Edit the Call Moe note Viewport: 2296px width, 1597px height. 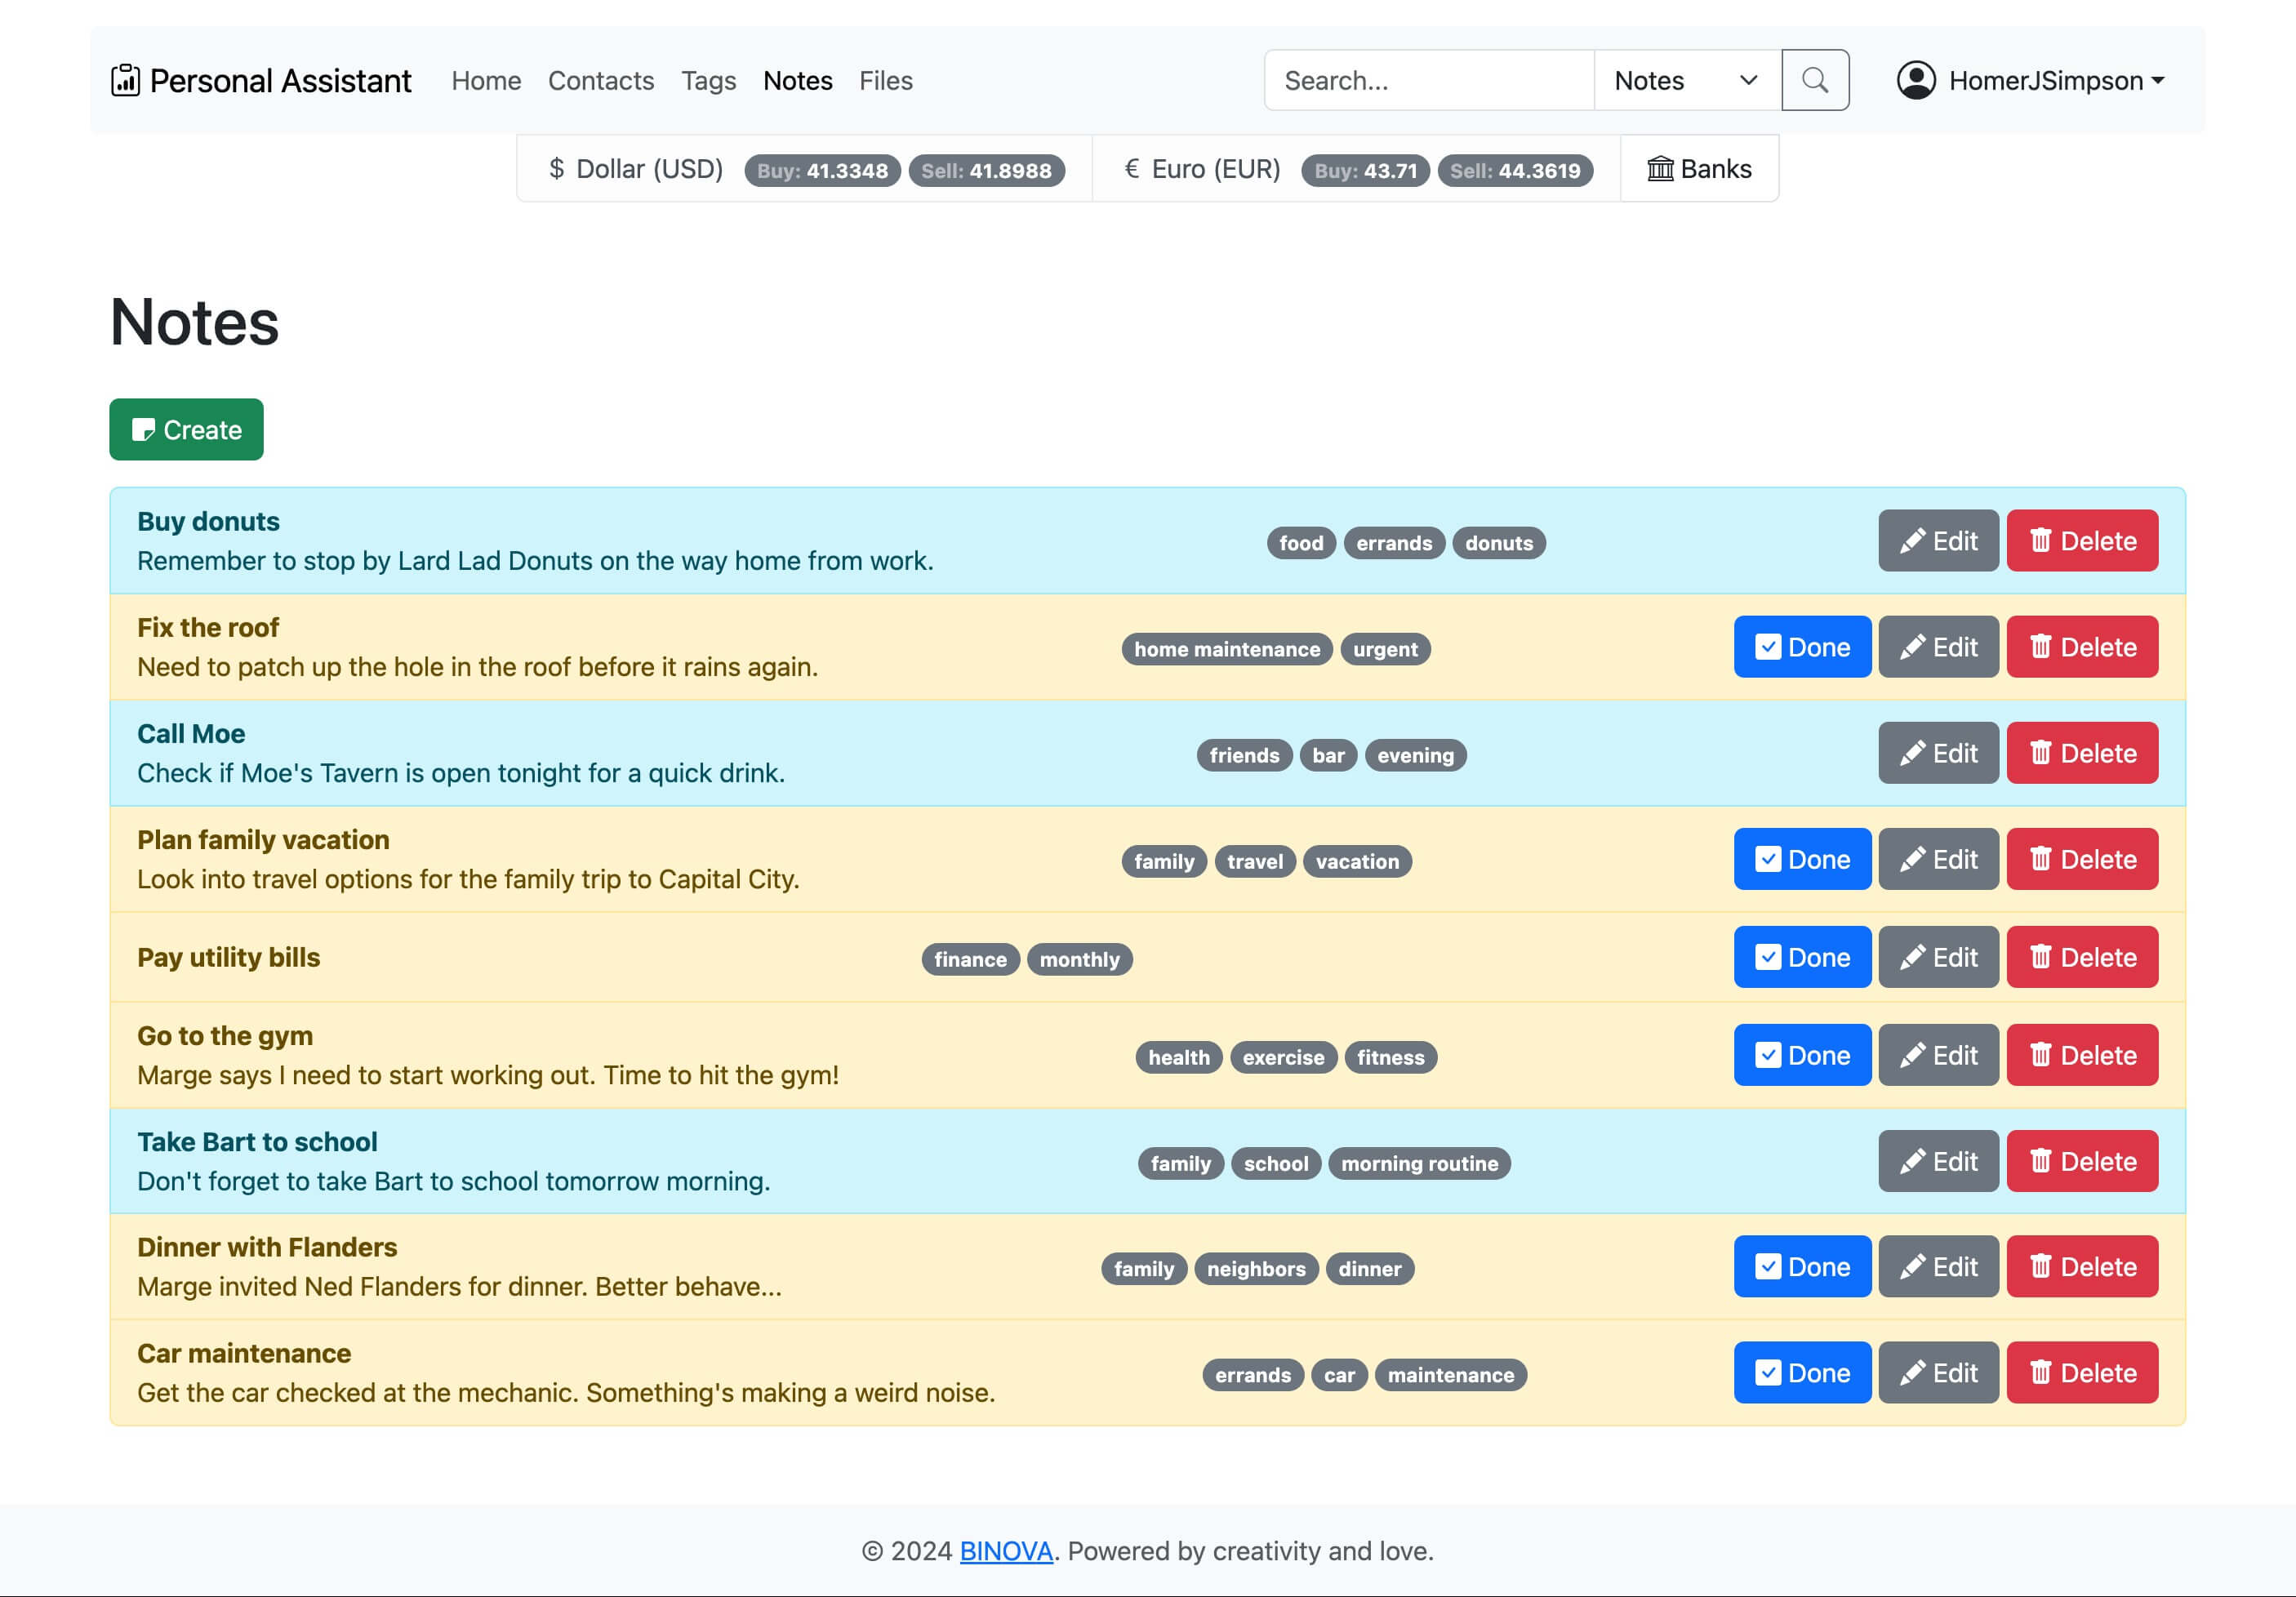pyautogui.click(x=1938, y=753)
